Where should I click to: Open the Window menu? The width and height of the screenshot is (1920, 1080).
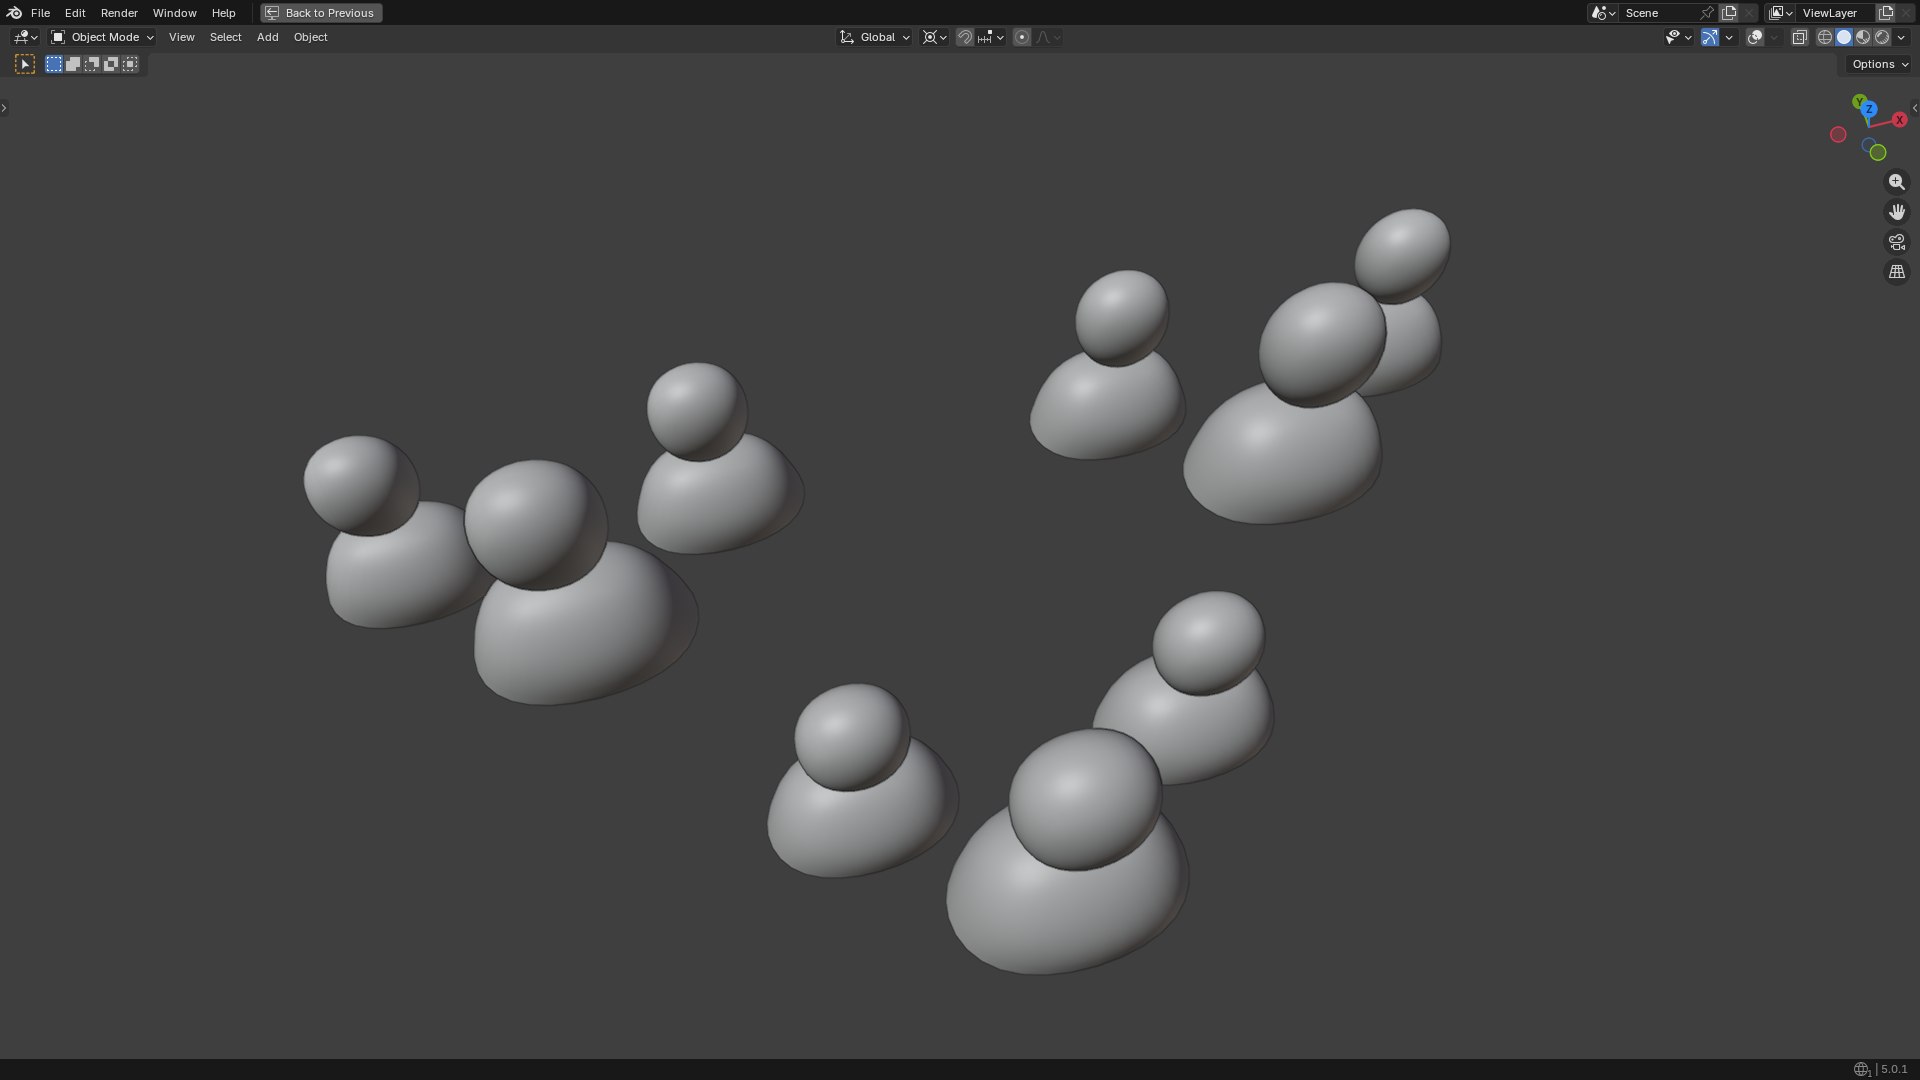pyautogui.click(x=174, y=13)
